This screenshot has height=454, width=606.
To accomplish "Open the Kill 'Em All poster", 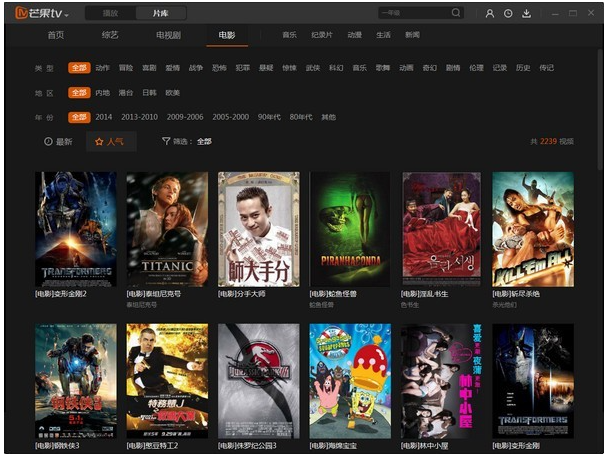I will coord(533,229).
